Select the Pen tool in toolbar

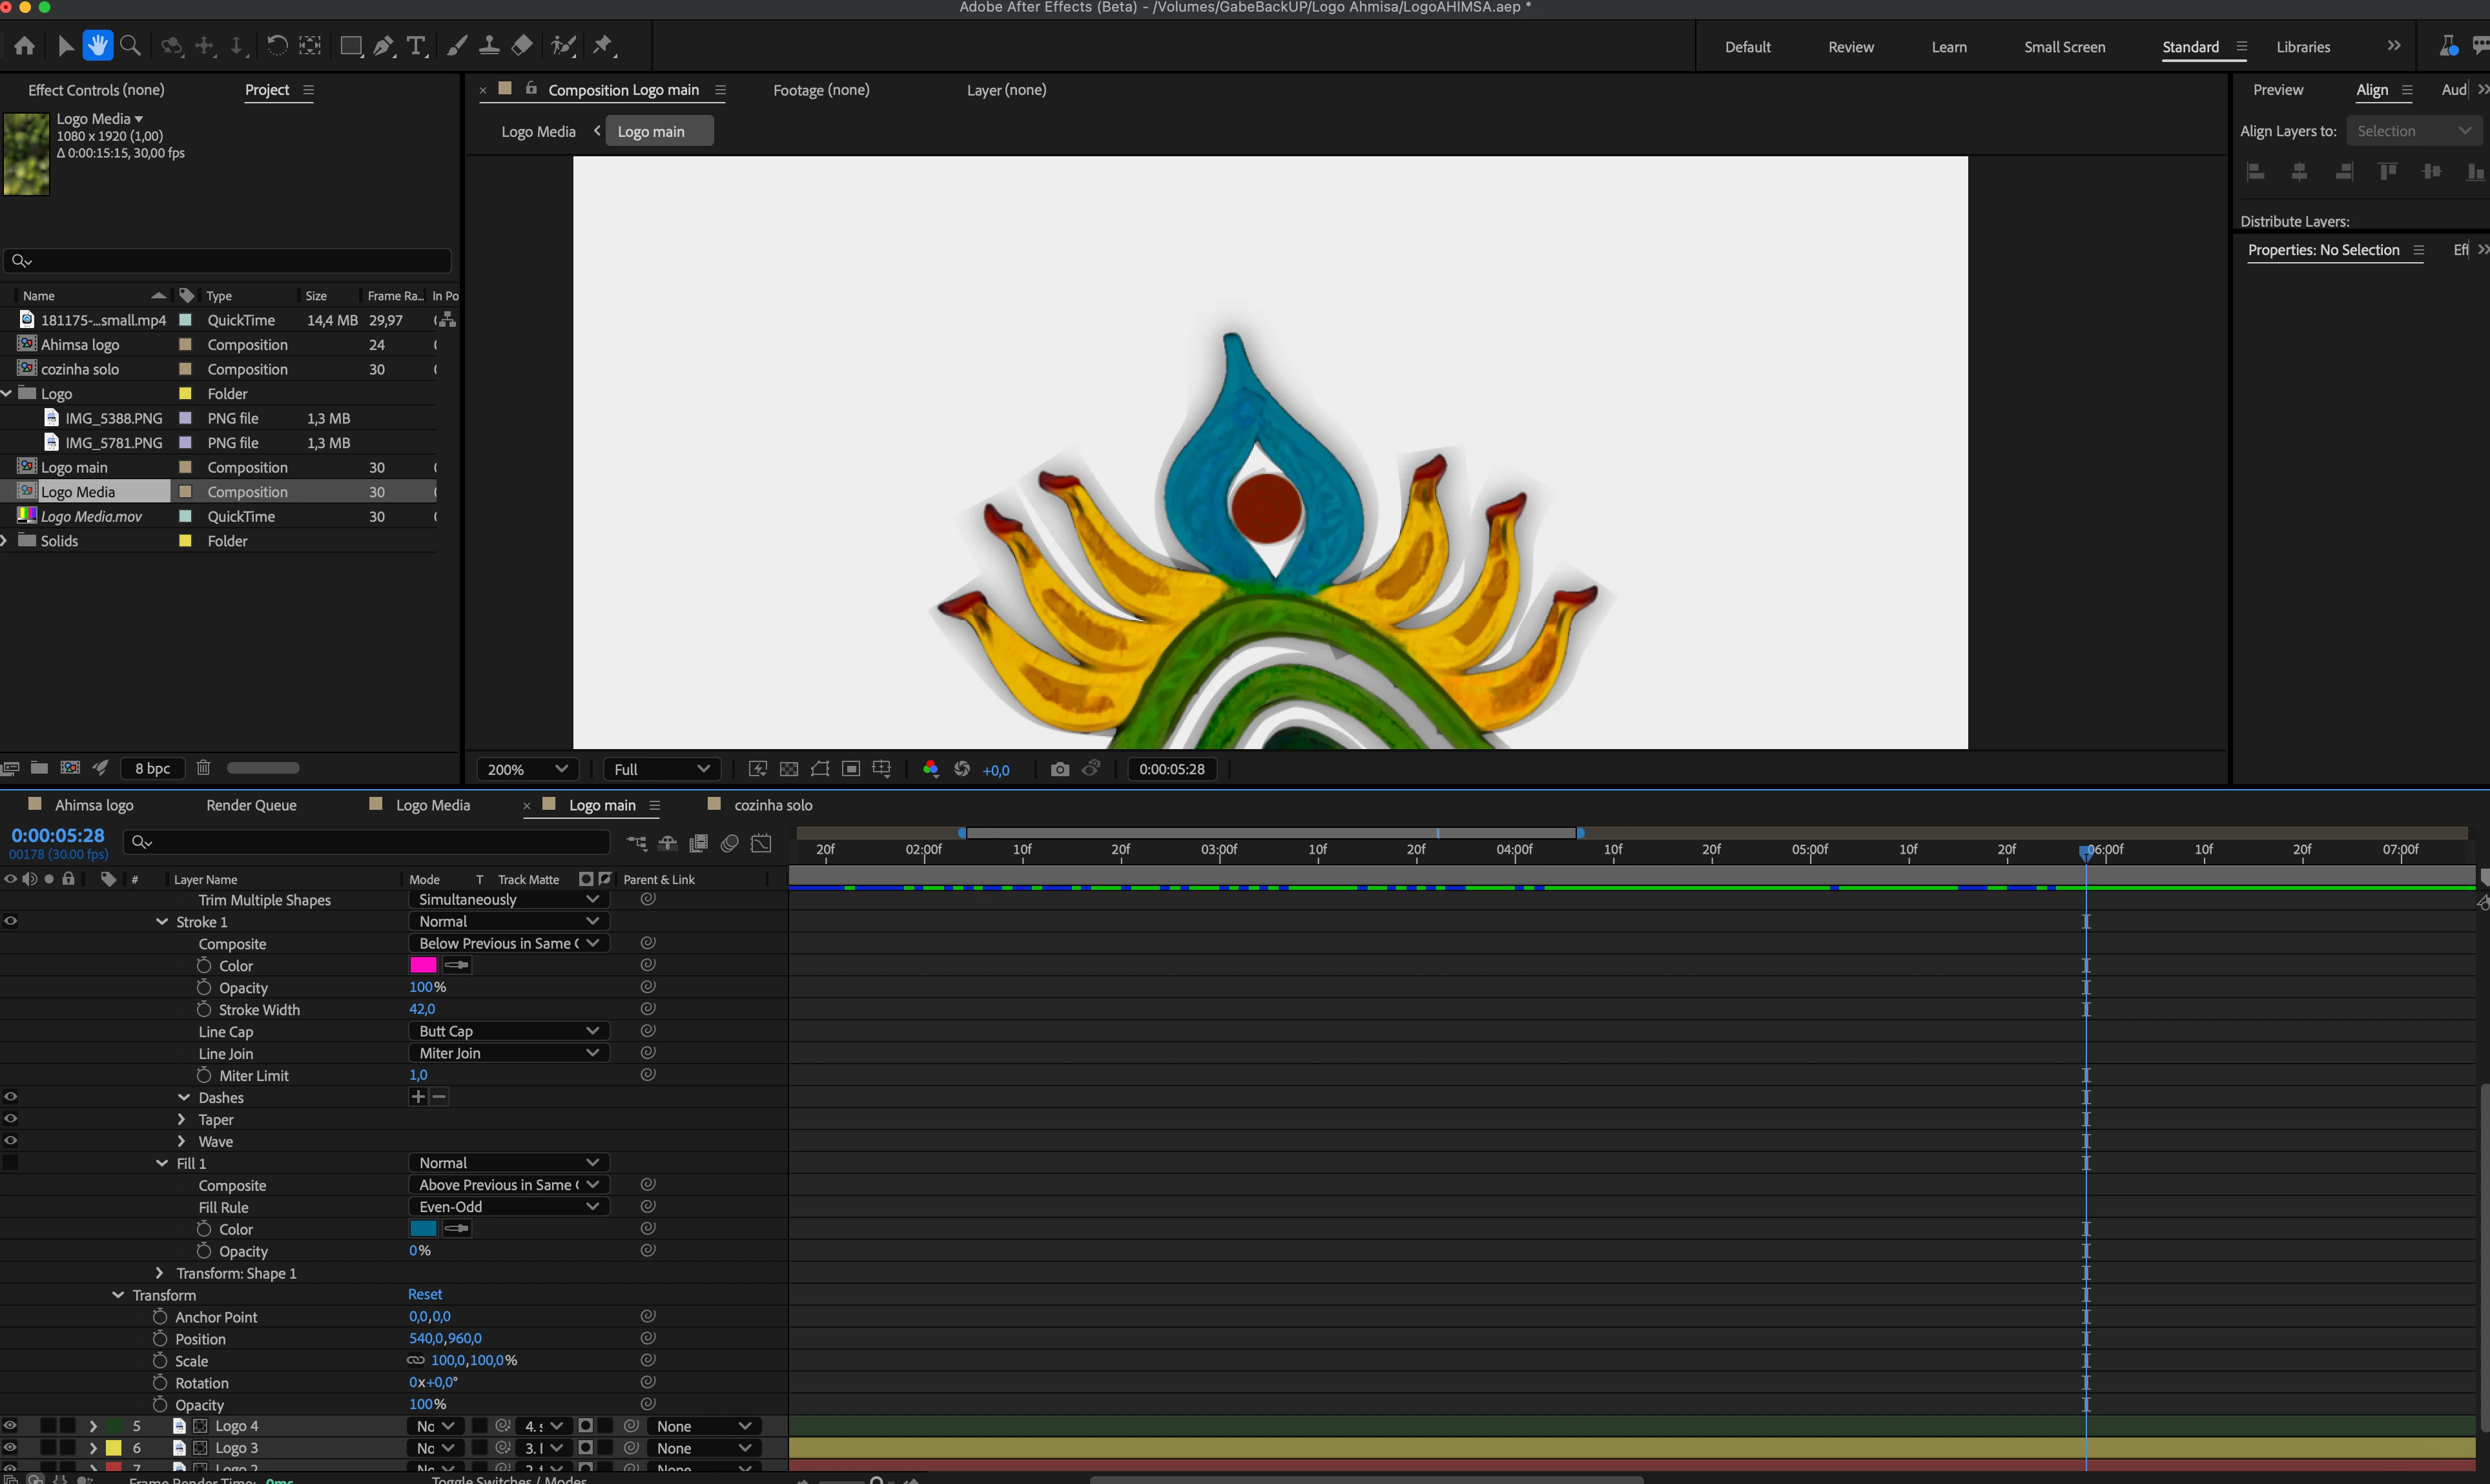[383, 46]
